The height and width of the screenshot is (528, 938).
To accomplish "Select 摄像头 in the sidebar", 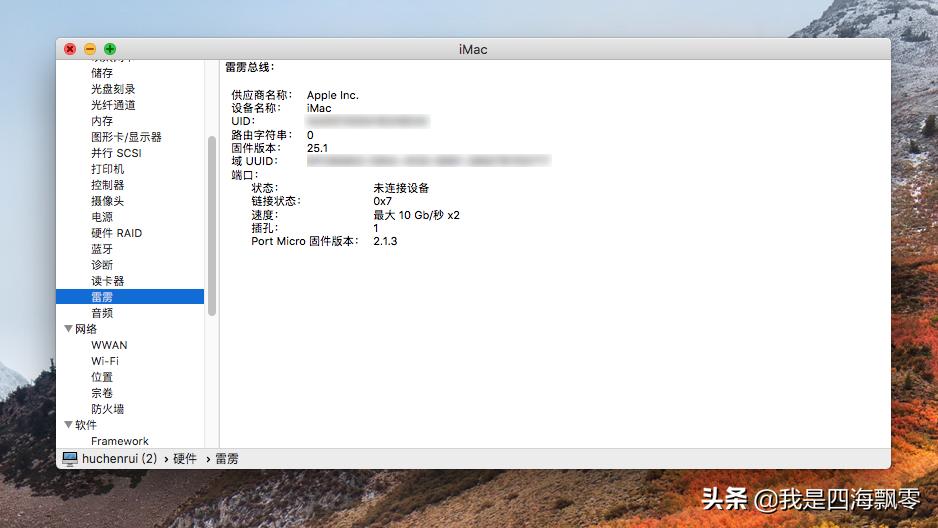I will (108, 201).
